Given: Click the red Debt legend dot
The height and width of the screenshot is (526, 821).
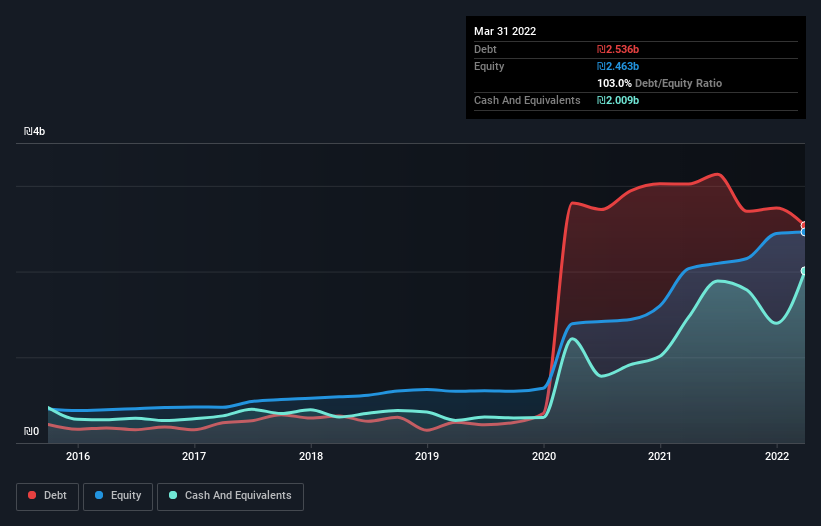Looking at the screenshot, I should pyautogui.click(x=32, y=495).
